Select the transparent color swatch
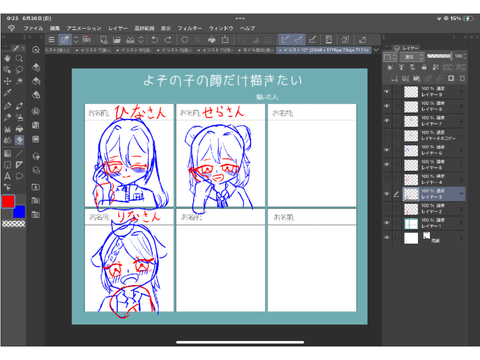 pyautogui.click(x=14, y=224)
